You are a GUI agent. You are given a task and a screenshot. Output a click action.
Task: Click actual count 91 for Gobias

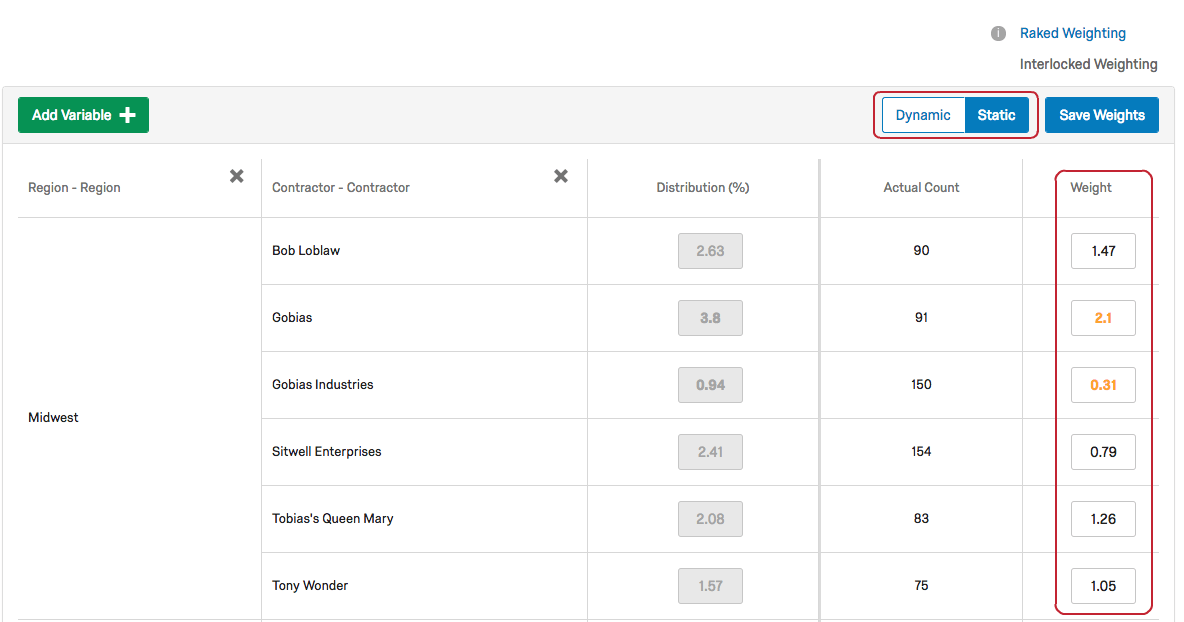pyautogui.click(x=921, y=318)
